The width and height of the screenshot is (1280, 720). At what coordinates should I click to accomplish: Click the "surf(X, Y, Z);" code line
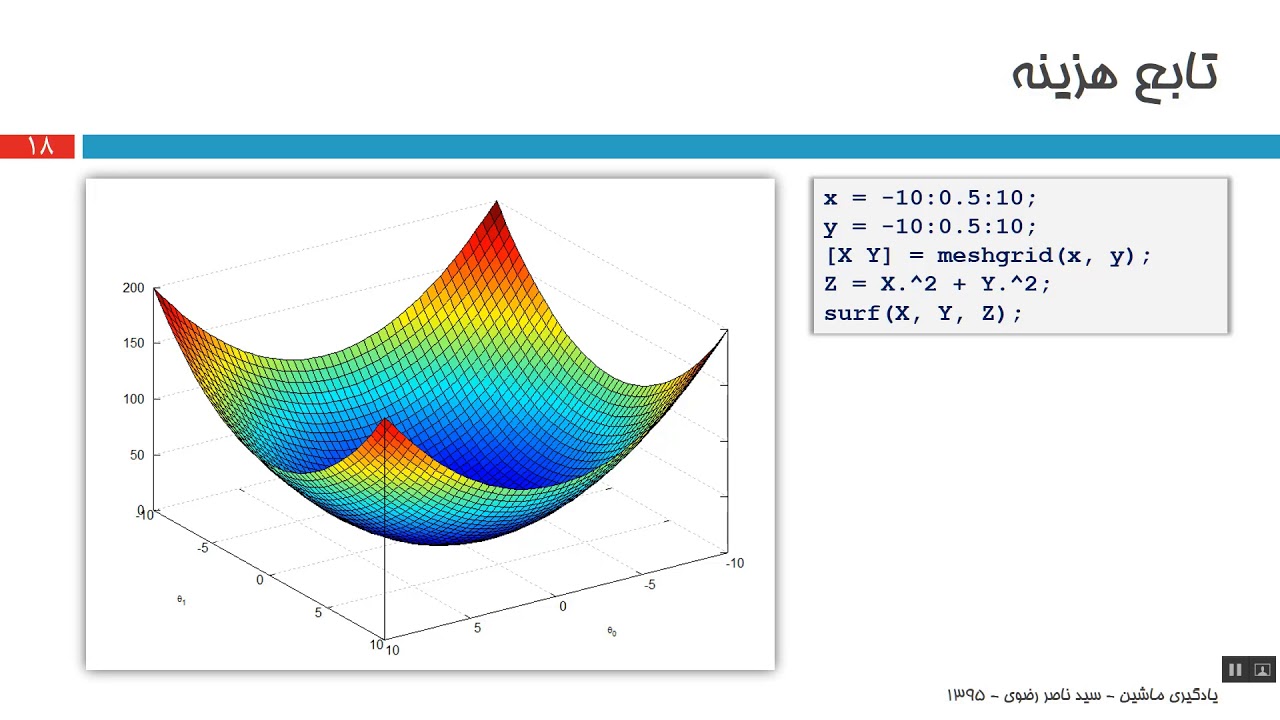923,313
